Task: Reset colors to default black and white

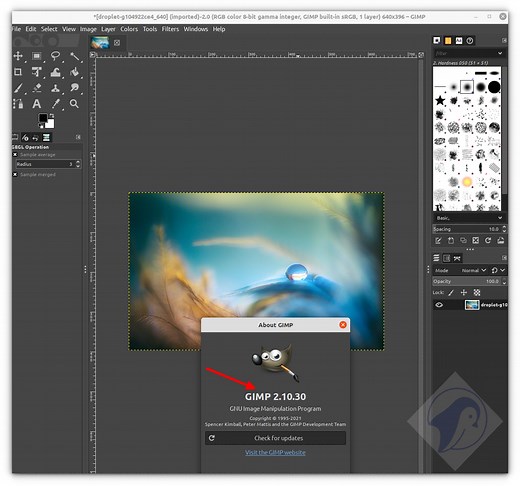Action: pyautogui.click(x=41, y=126)
